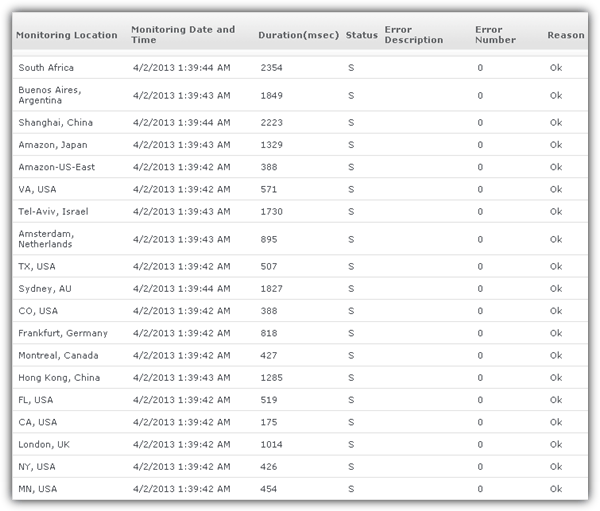Select duration value 818
The width and height of the screenshot is (600, 511).
click(x=269, y=333)
